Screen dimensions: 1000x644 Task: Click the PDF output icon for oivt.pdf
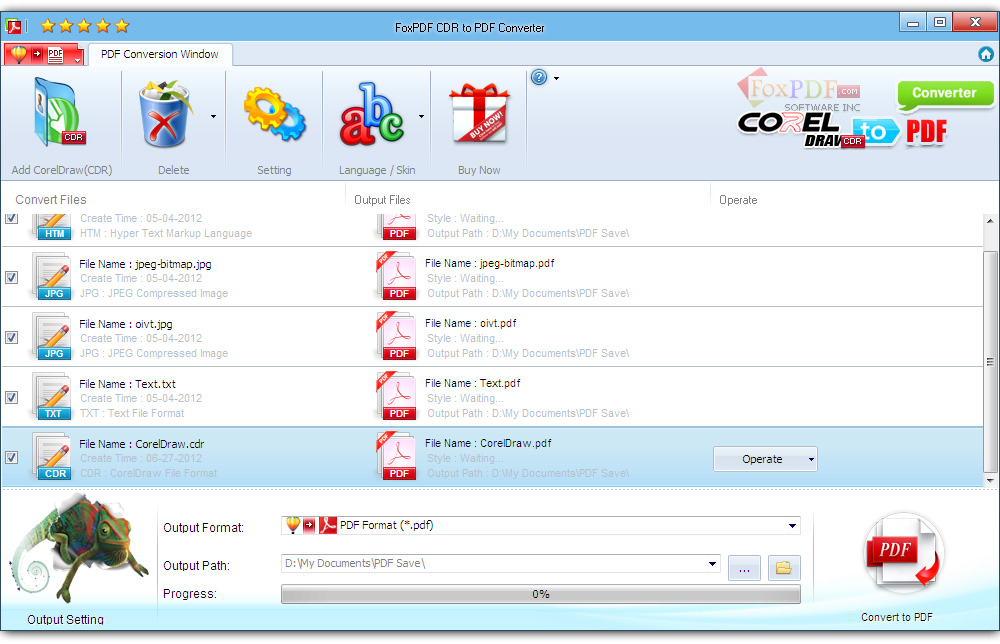[x=397, y=337]
